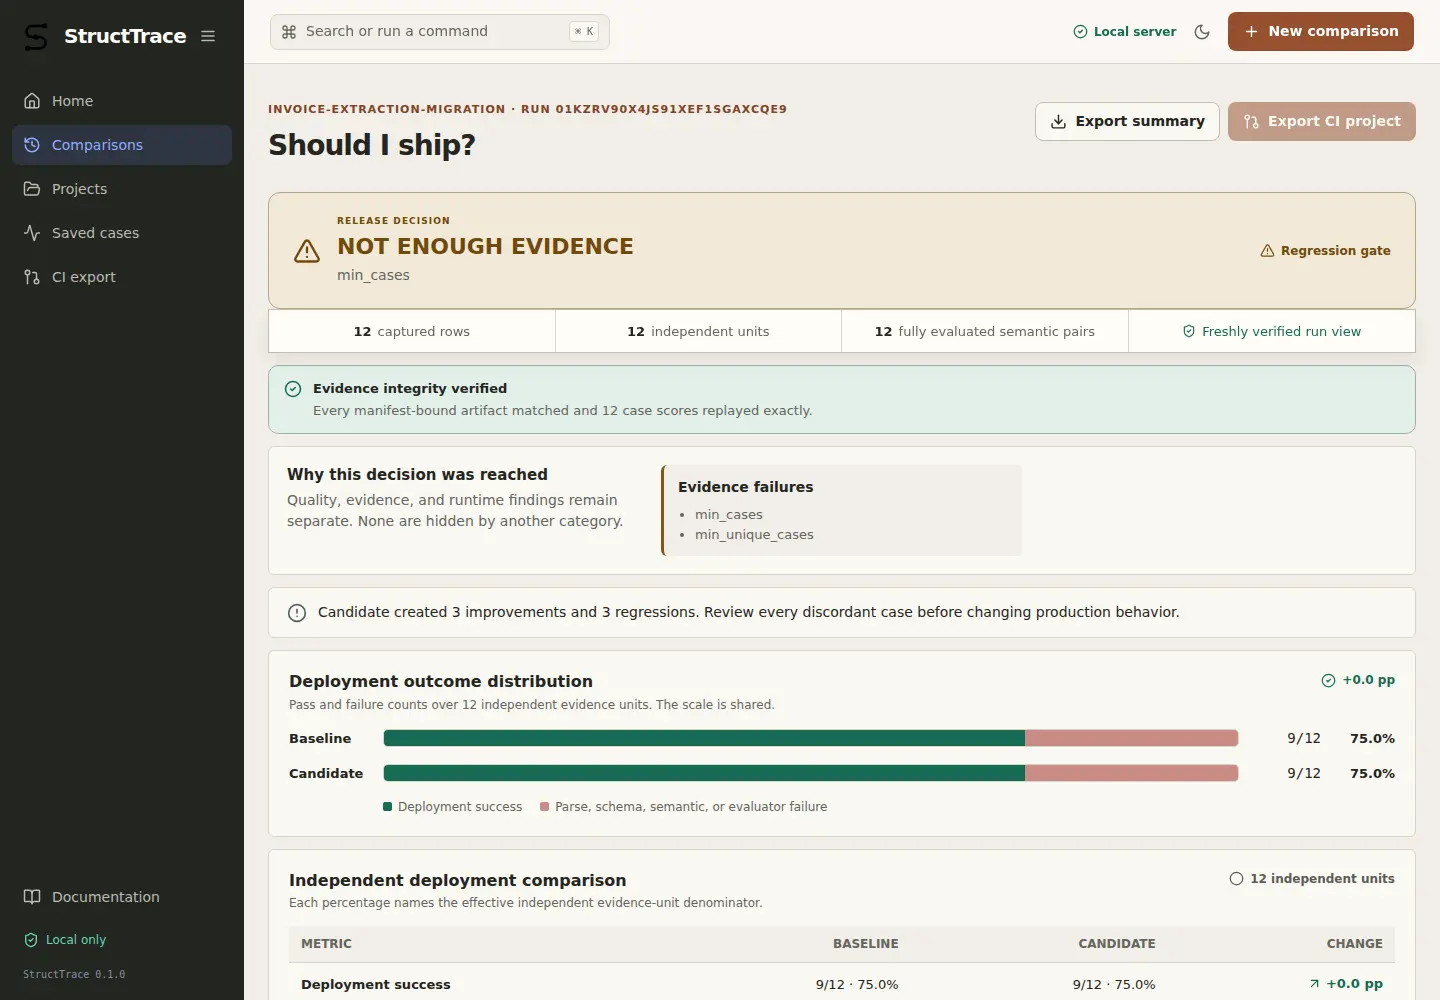Click the check circle beside Evidence integrity verified

pyautogui.click(x=293, y=389)
